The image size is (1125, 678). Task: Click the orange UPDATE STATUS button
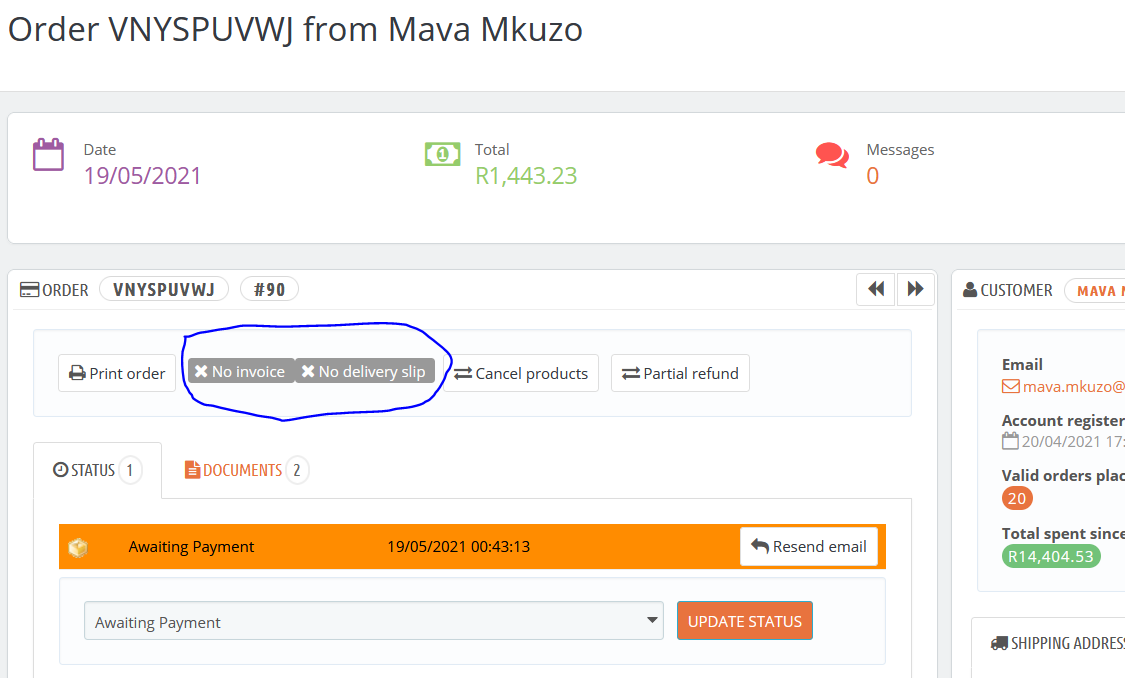click(x=745, y=621)
